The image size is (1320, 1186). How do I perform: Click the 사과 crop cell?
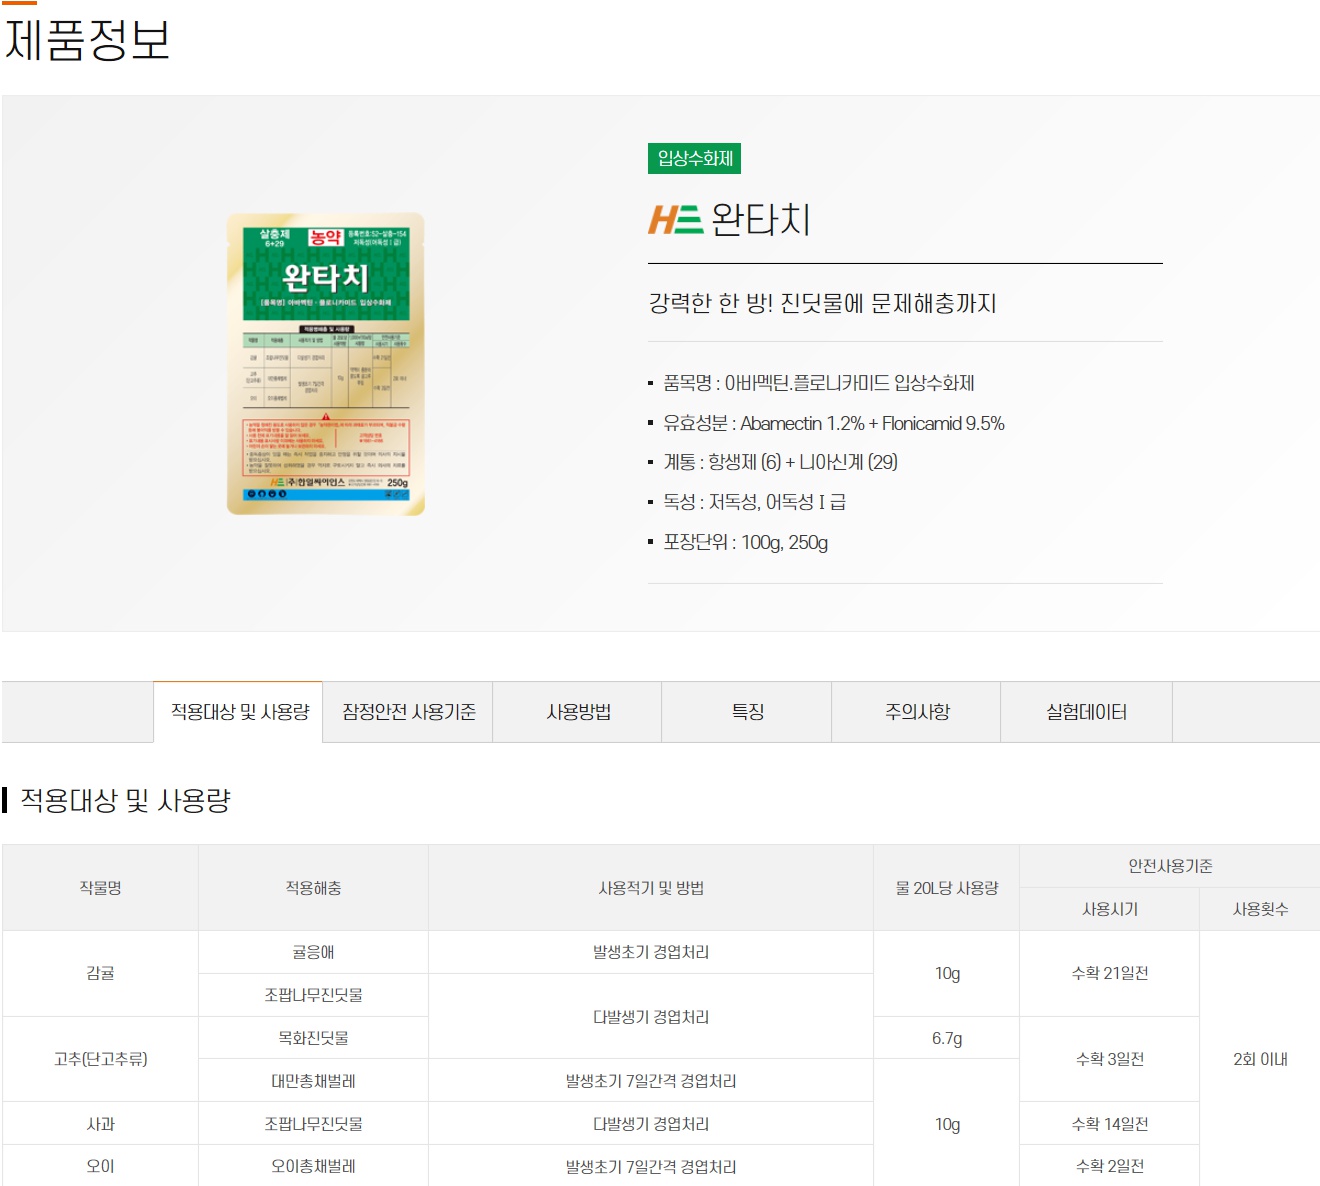pos(100,1124)
